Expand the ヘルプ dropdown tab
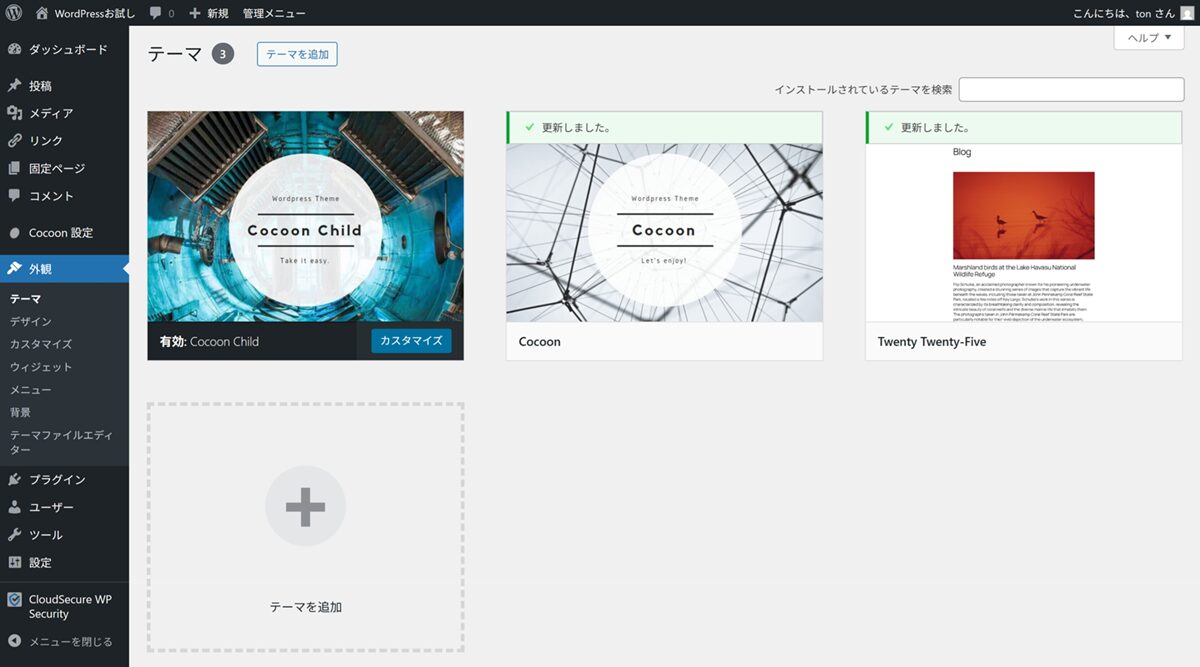Image resolution: width=1200 pixels, height=667 pixels. coord(1148,38)
